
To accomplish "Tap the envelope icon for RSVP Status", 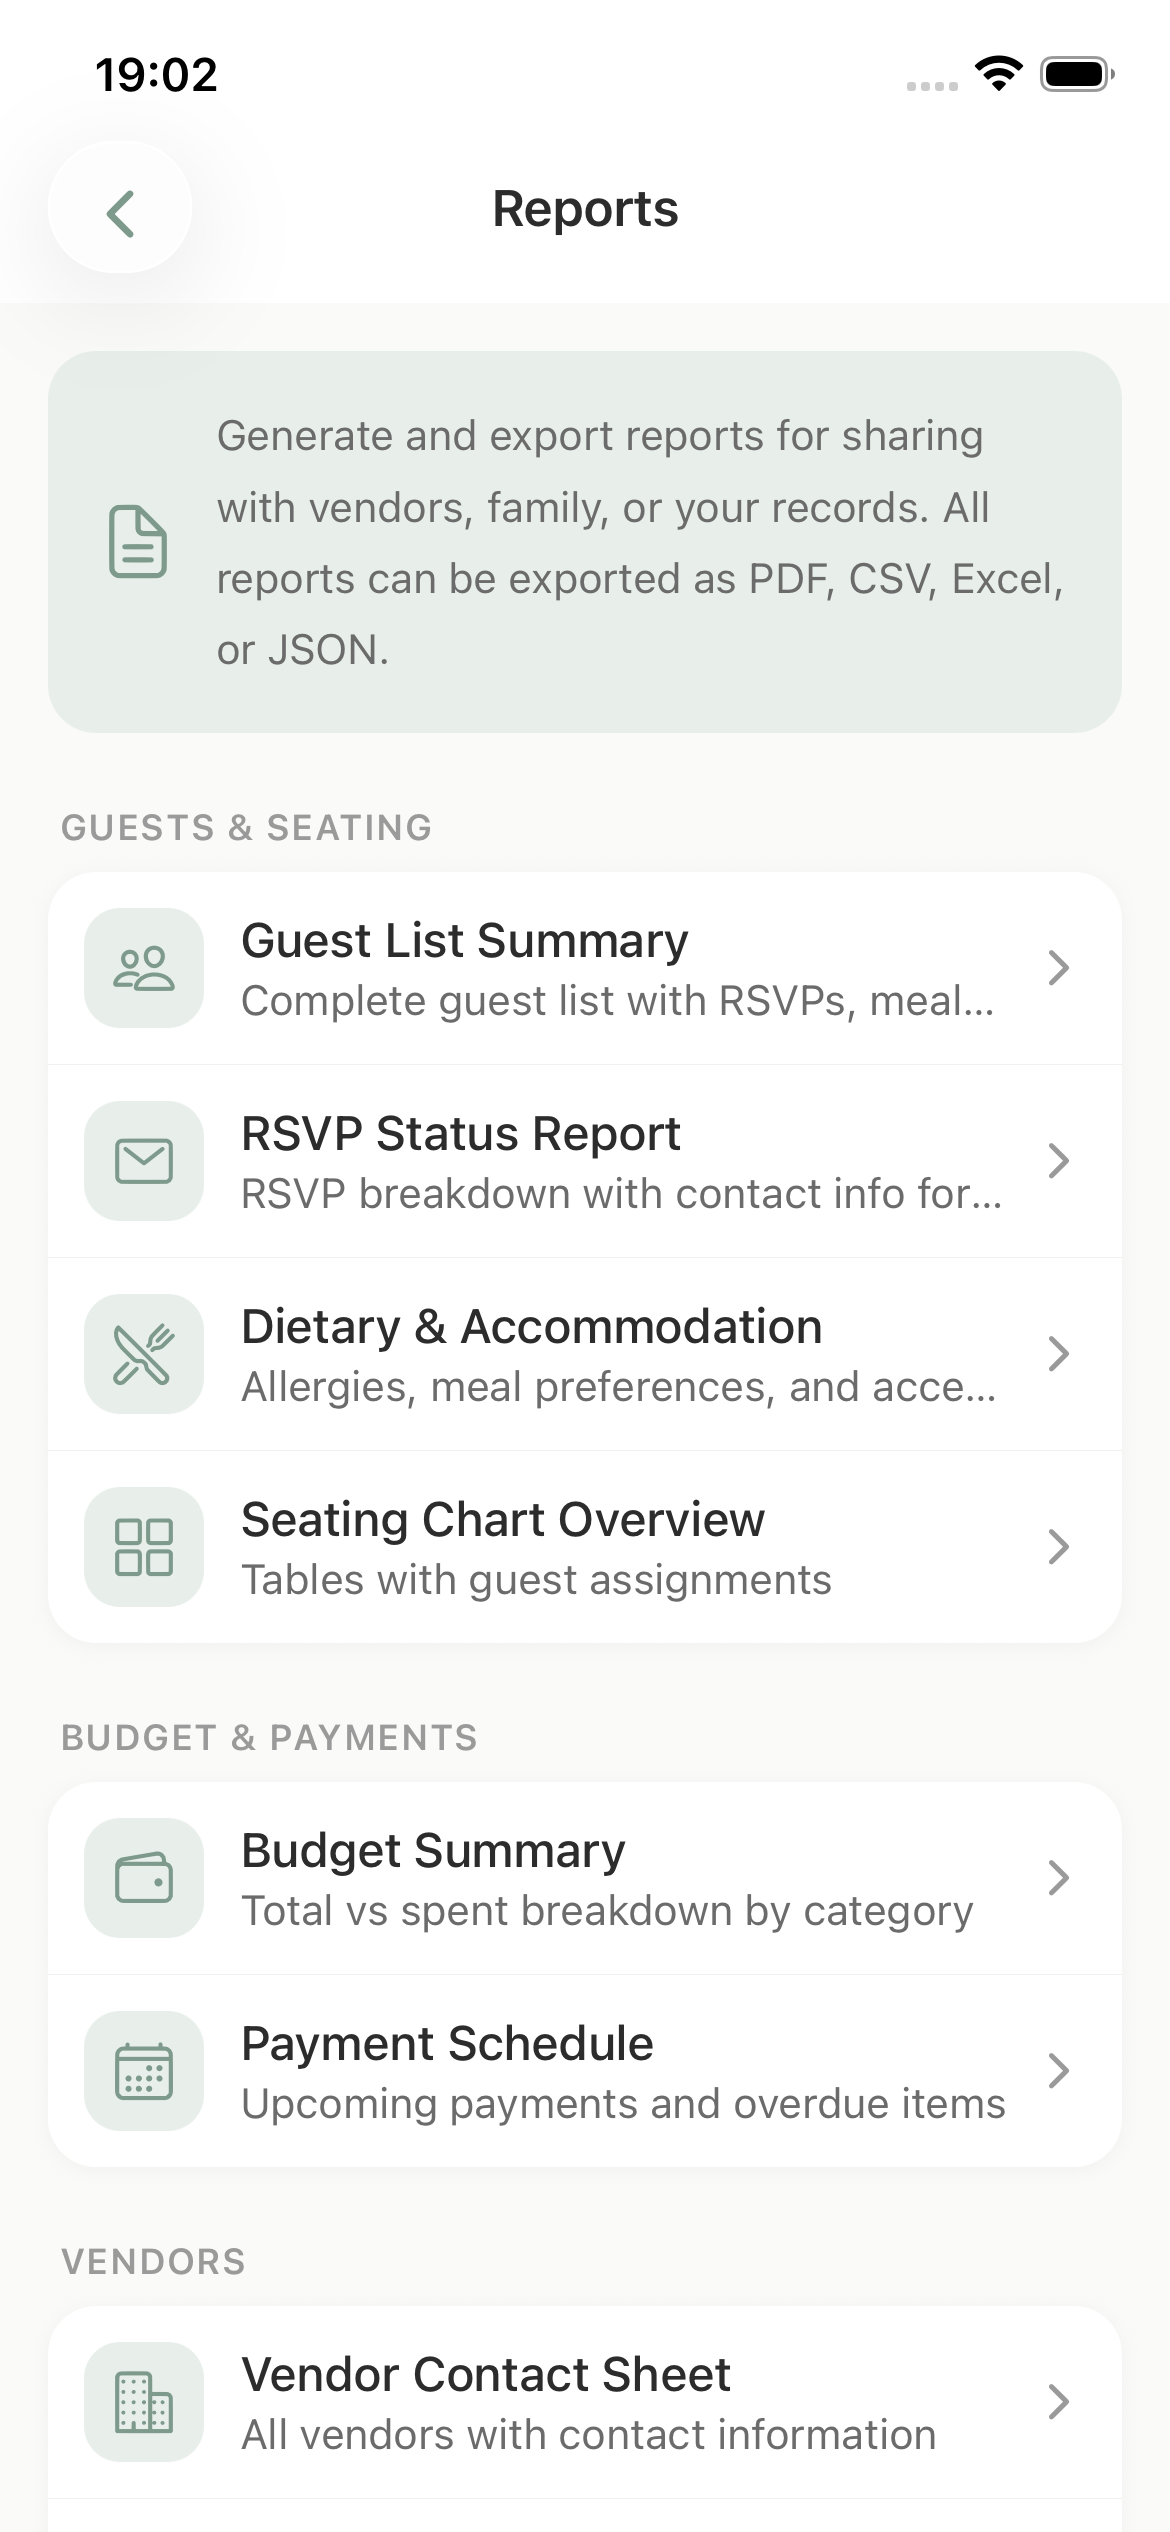I will pos(144,1161).
